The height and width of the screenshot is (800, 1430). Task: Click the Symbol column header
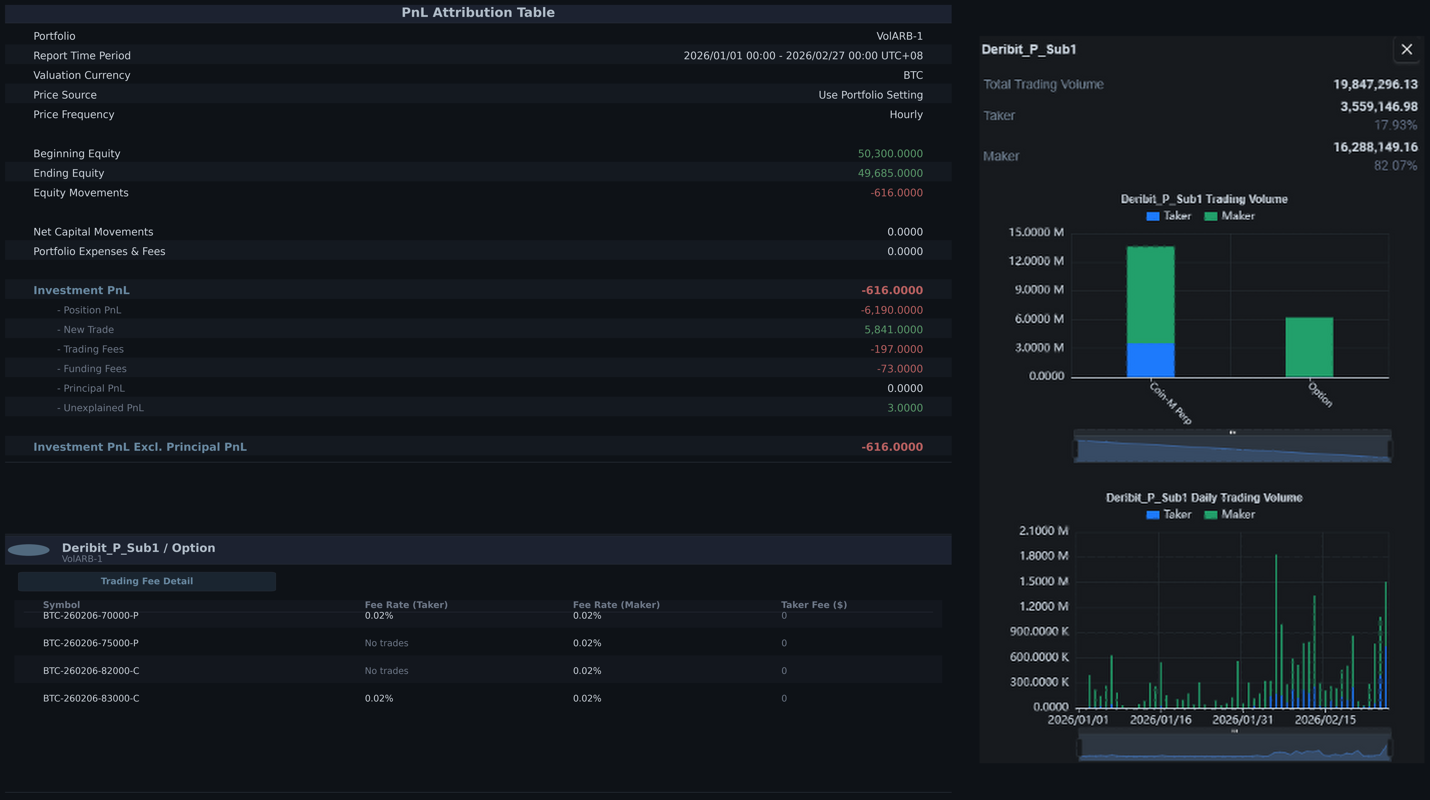61,605
